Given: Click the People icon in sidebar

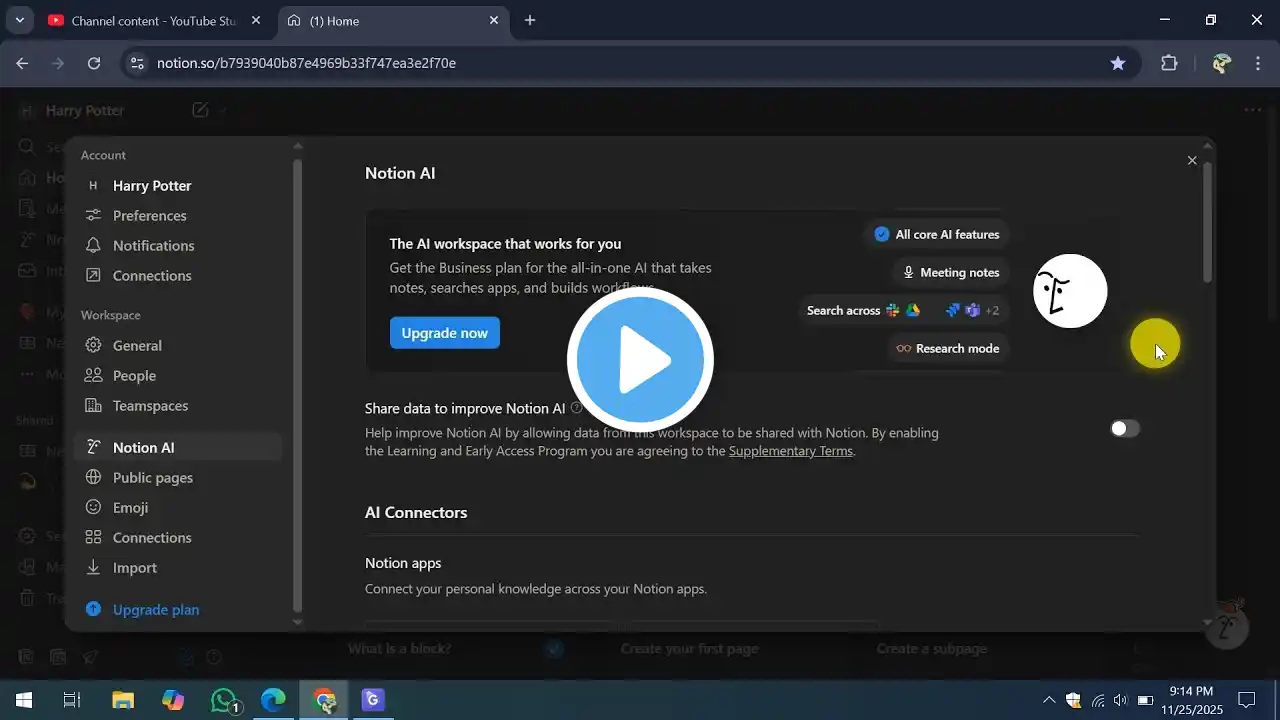Looking at the screenshot, I should click(x=93, y=376).
